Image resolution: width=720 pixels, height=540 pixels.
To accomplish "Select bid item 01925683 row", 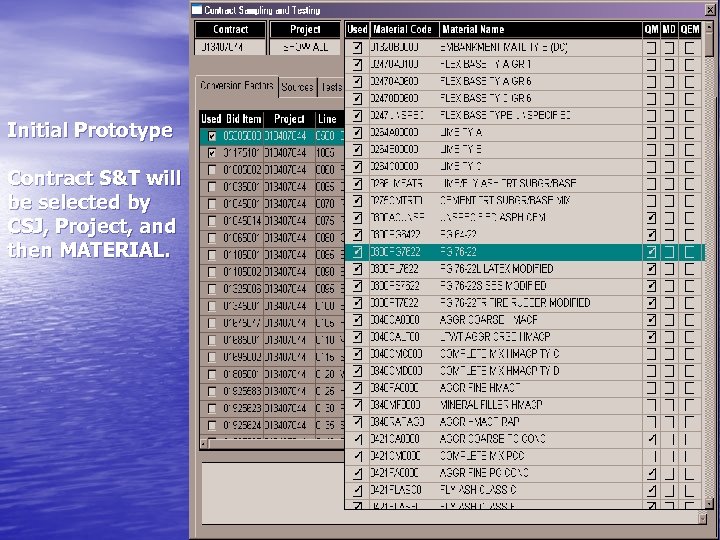I will [x=272, y=391].
